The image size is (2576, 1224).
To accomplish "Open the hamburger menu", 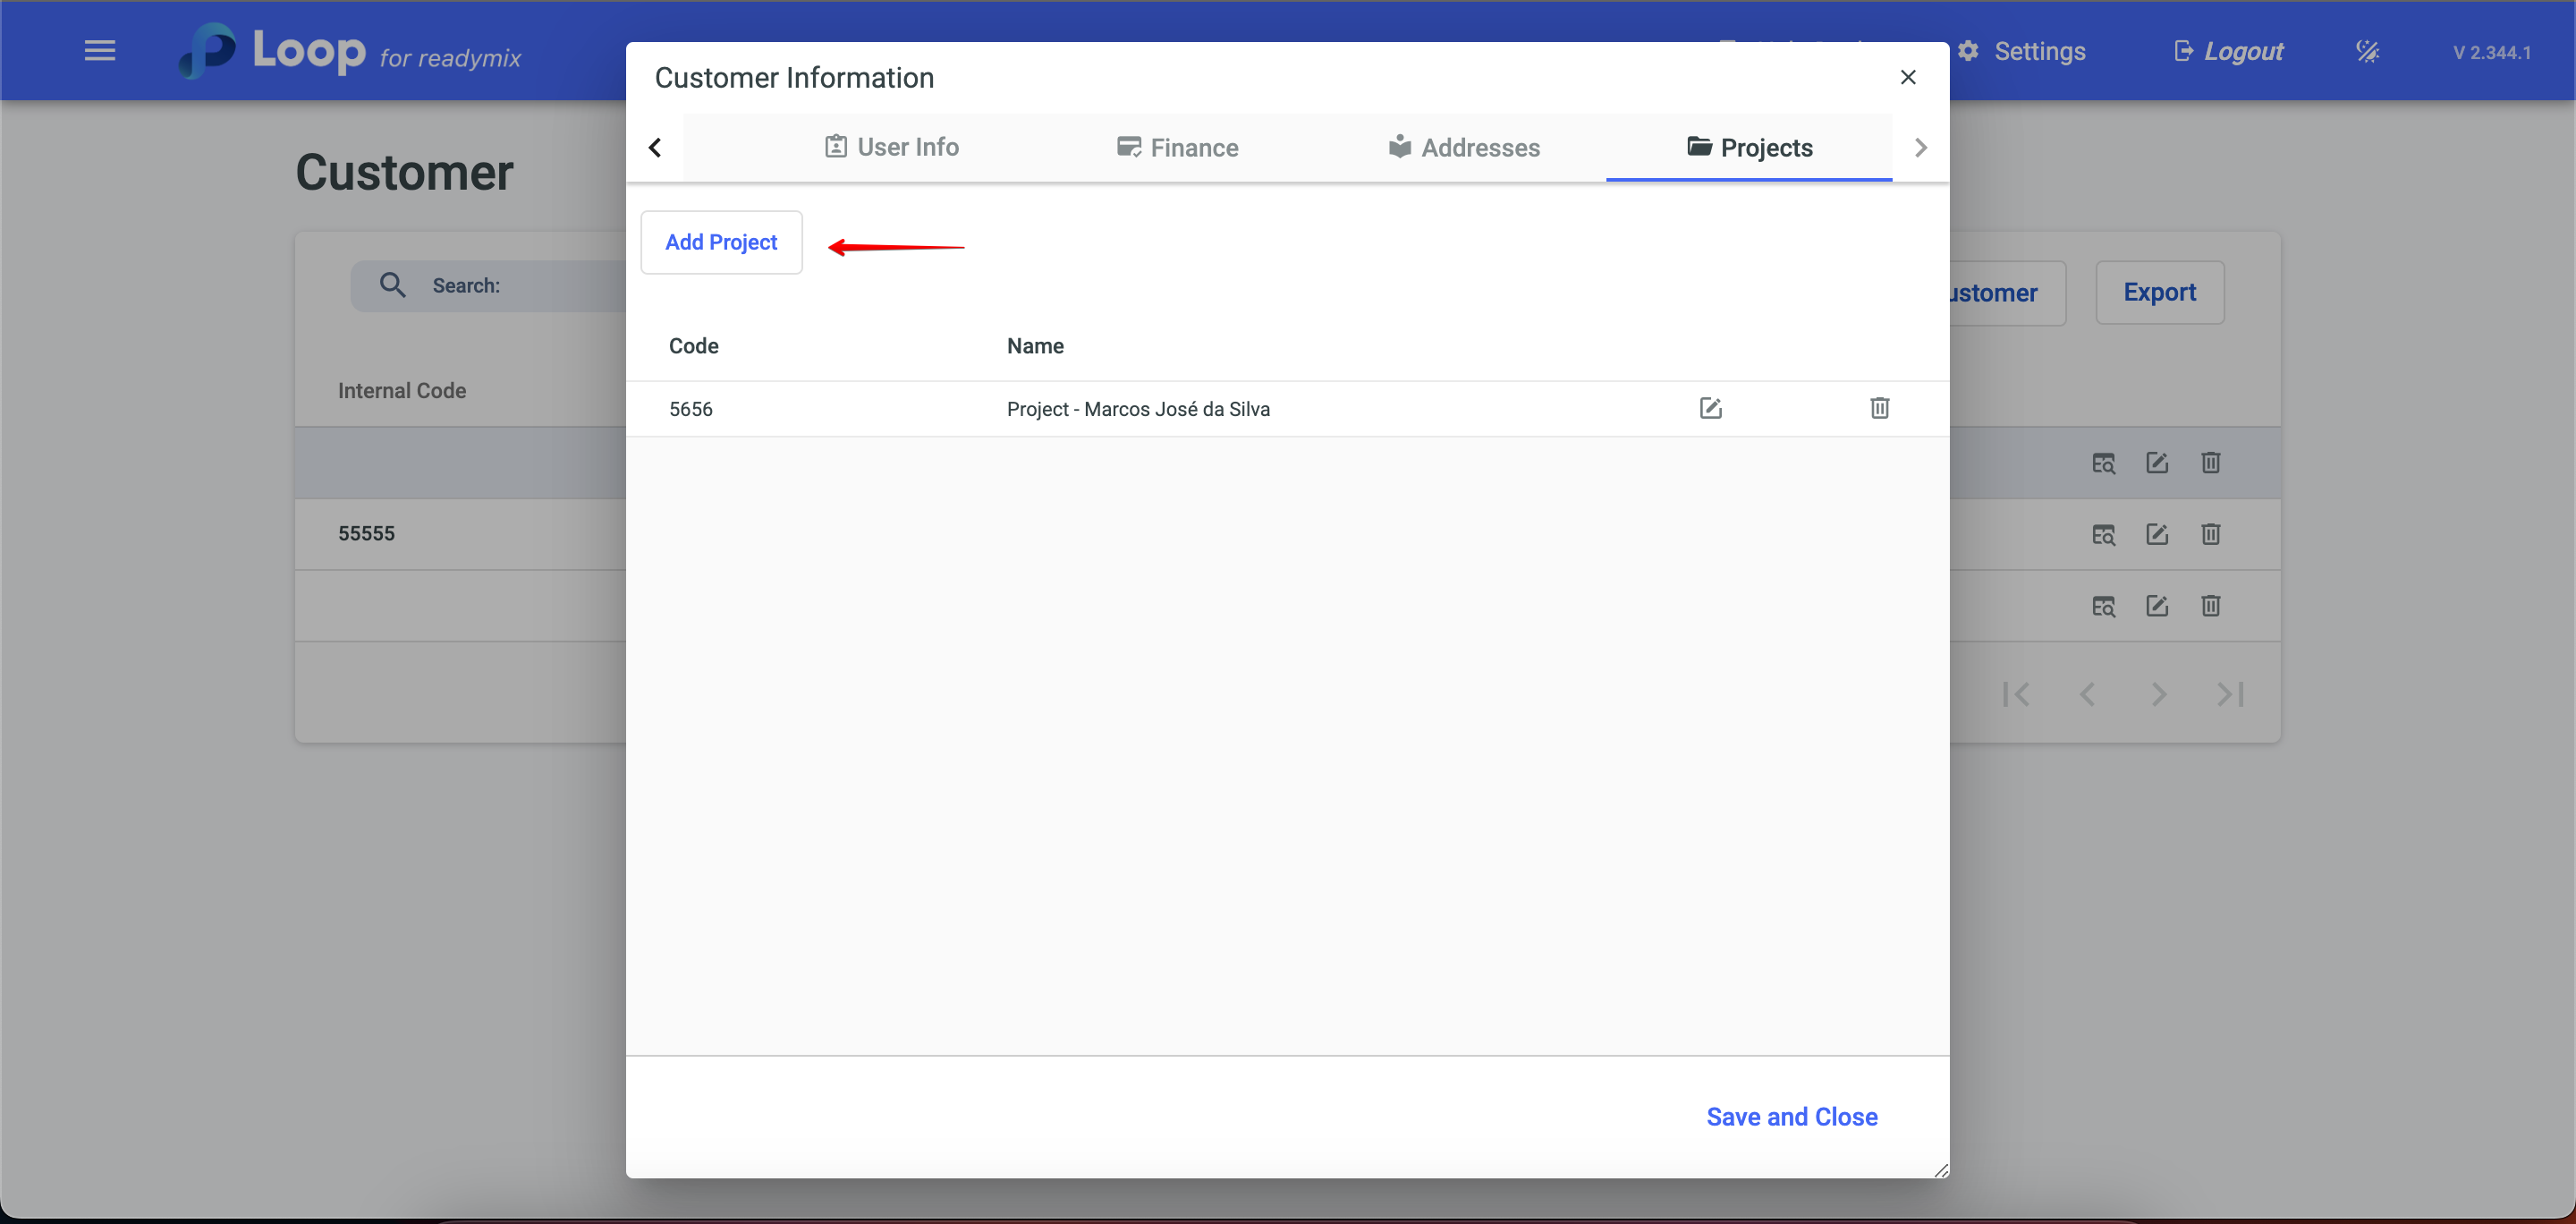I will click(x=100, y=51).
